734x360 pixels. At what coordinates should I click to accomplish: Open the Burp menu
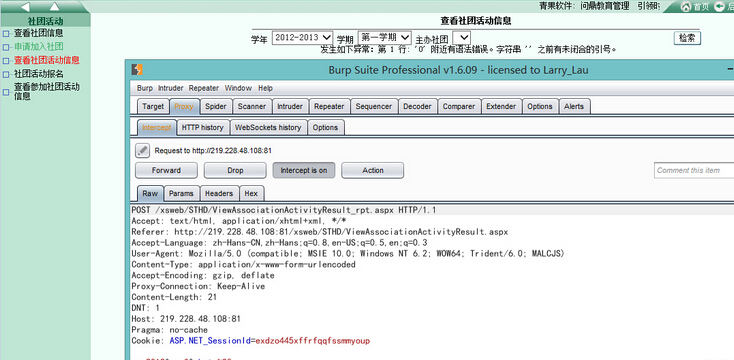pos(145,88)
